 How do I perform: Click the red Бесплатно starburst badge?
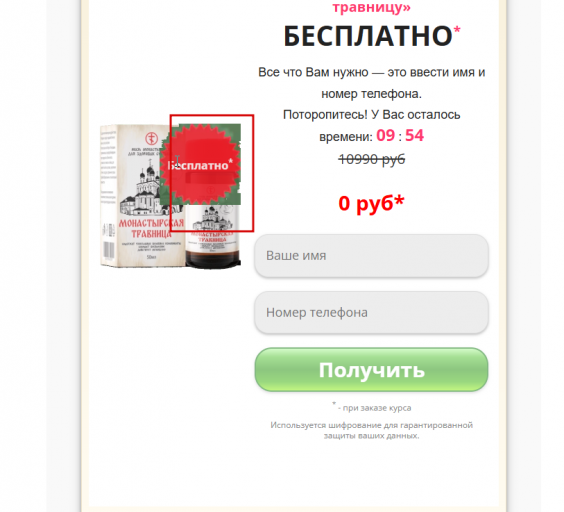click(x=201, y=164)
